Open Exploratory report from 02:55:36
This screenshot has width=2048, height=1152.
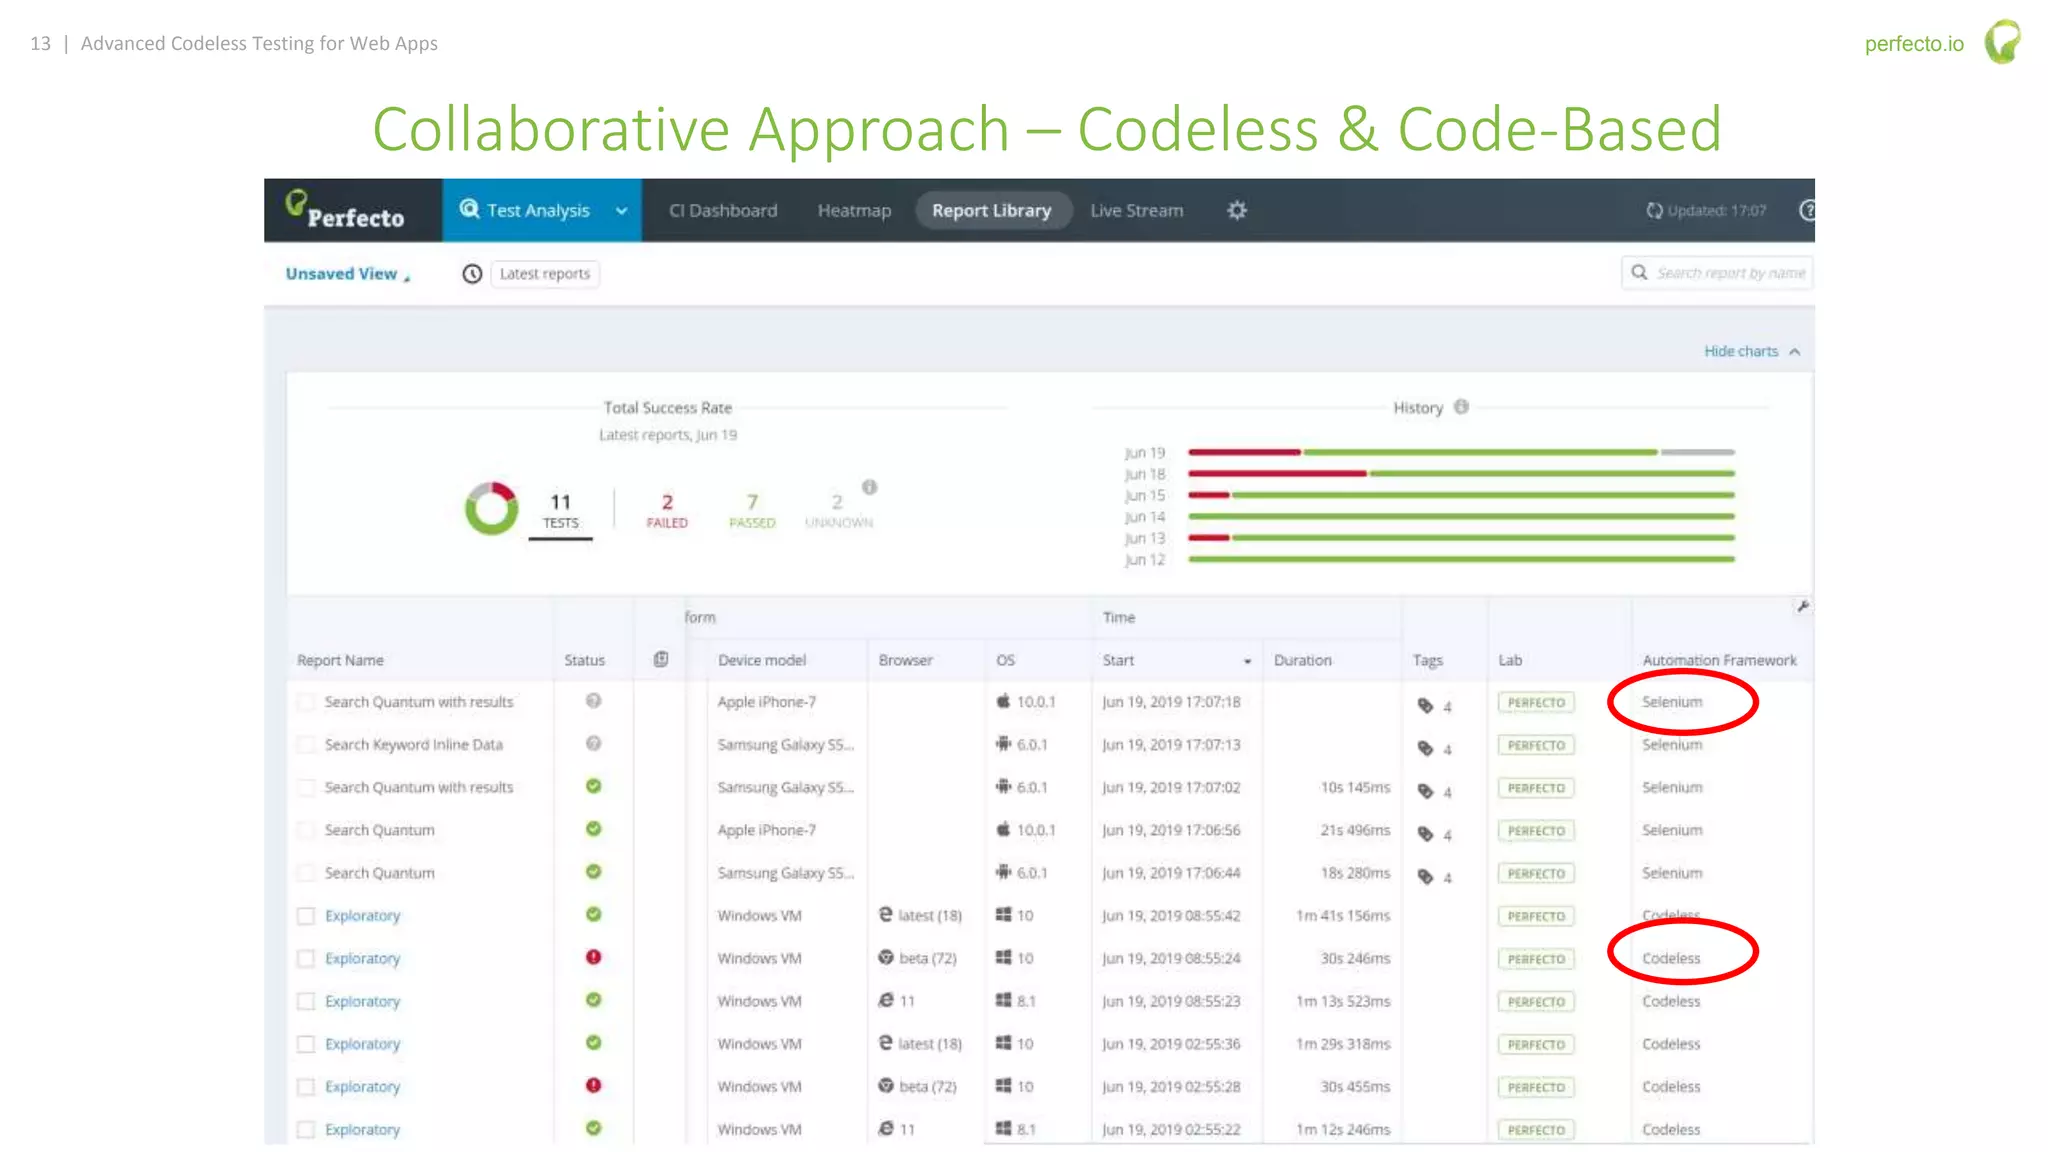362,1044
